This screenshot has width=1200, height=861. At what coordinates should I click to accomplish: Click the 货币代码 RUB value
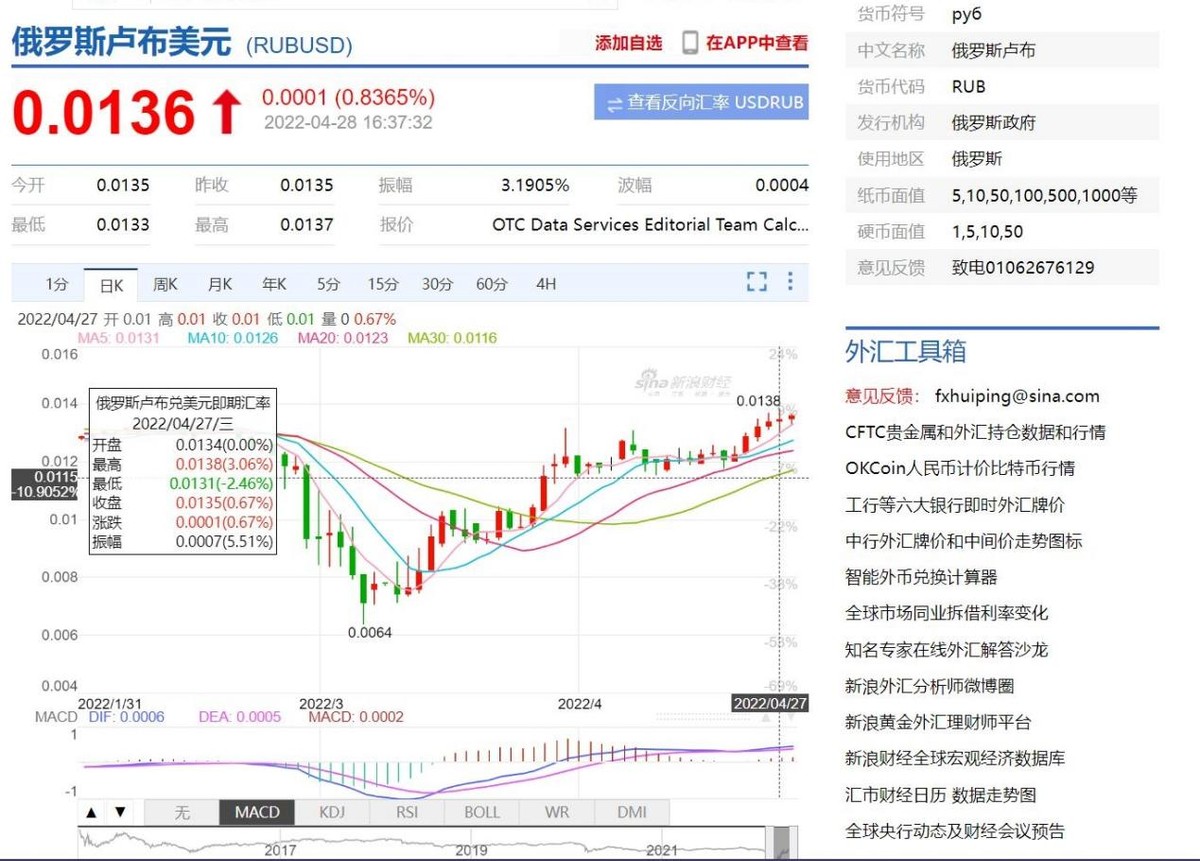point(969,86)
